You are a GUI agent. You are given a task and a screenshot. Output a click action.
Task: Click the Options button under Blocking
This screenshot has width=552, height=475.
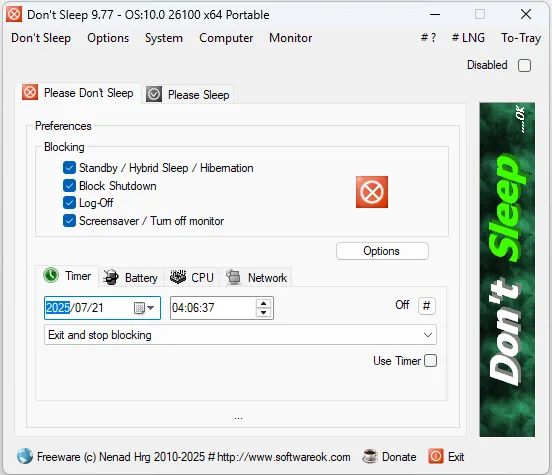[382, 251]
